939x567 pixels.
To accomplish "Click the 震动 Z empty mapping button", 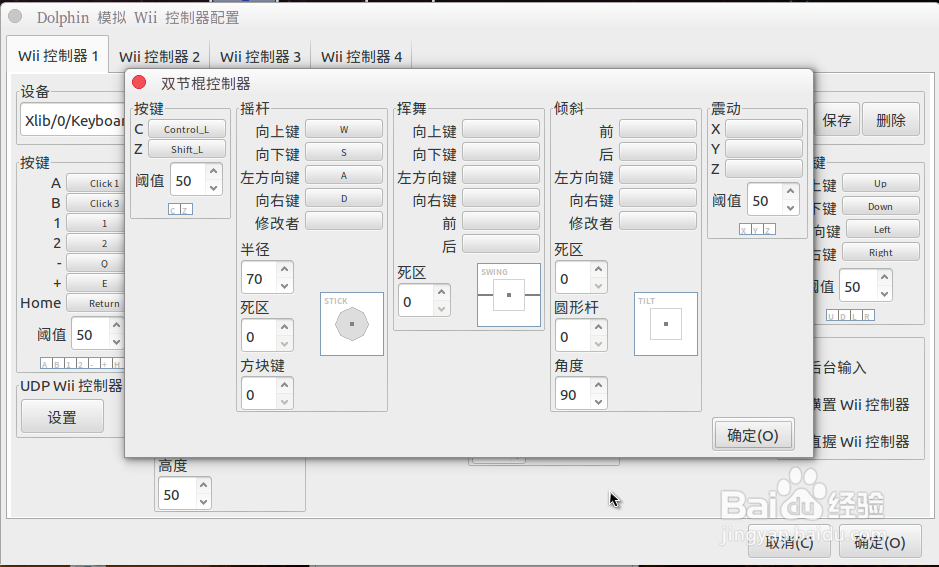I will click(764, 169).
